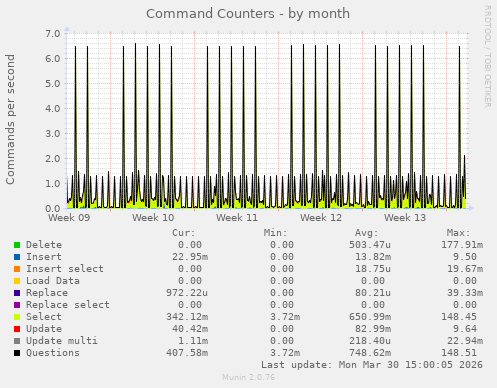Click the yellow Load Data legend swatch
The height and width of the screenshot is (388, 497).
(x=17, y=281)
